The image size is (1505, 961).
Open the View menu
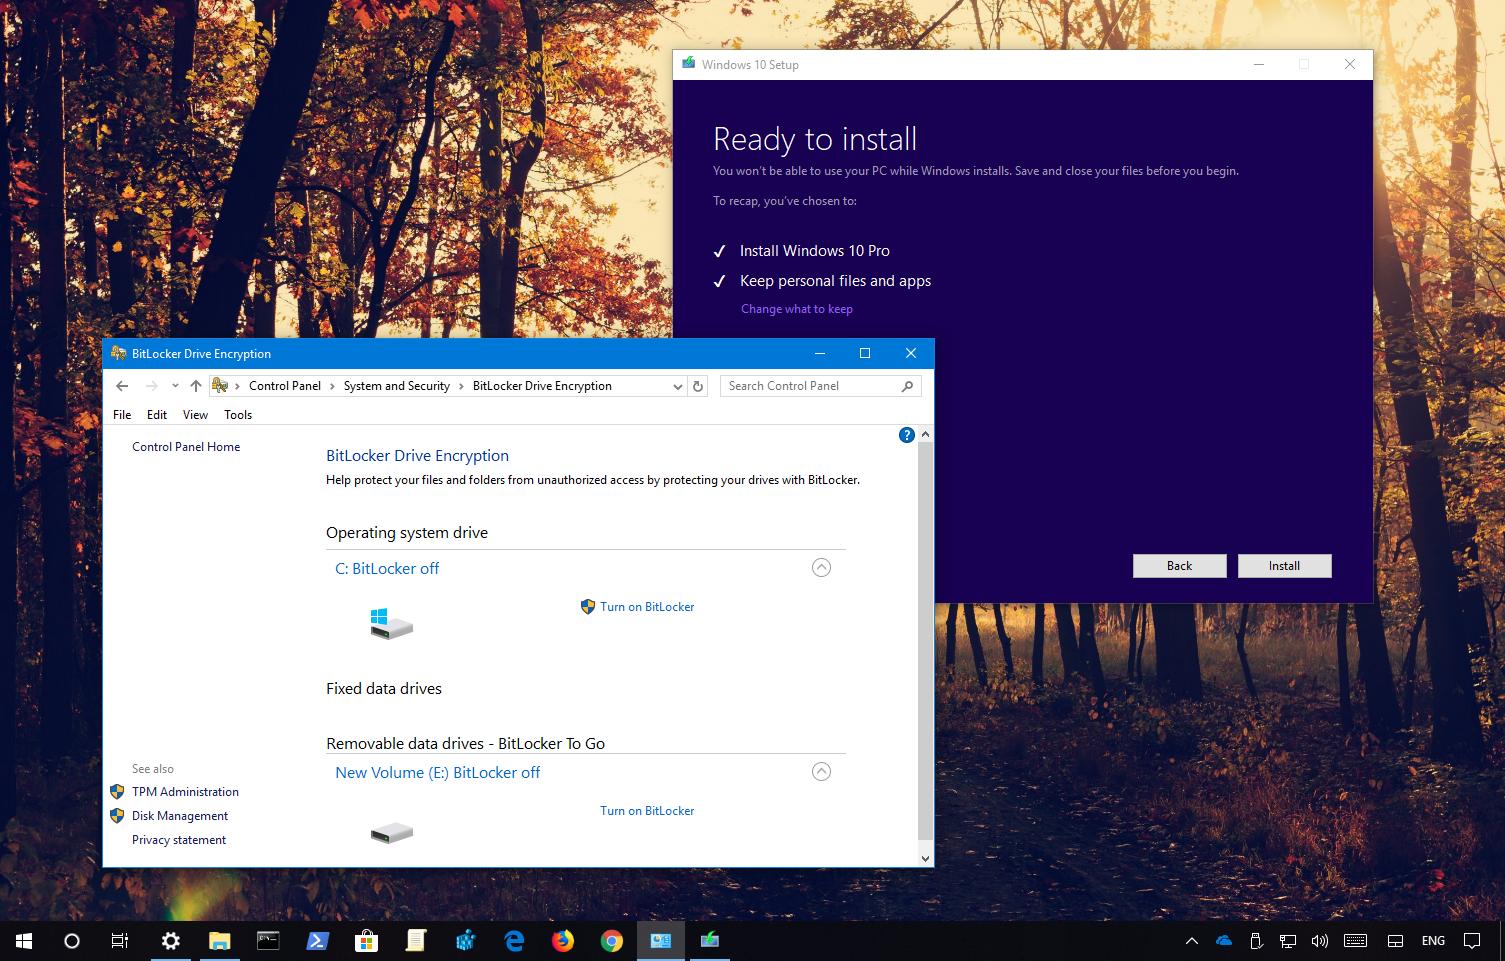tap(195, 414)
